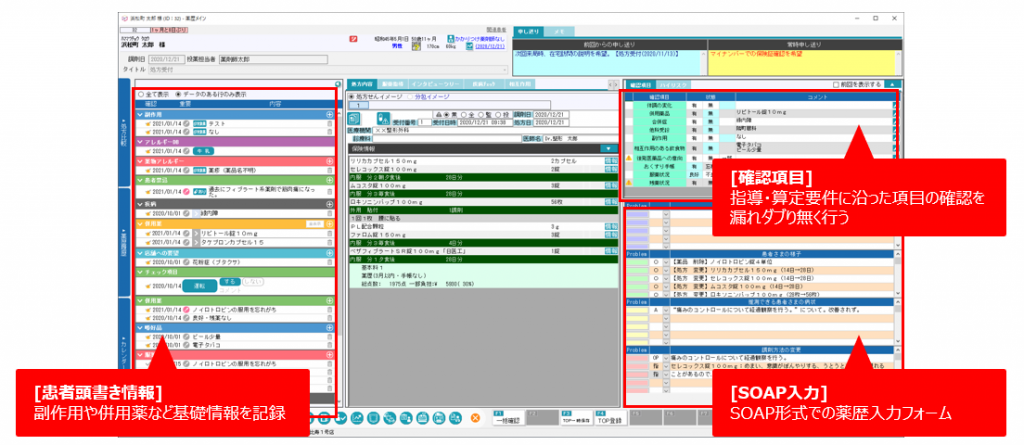The height and width of the screenshot is (445, 1024).
Task: Open the メモ tab
Action: [x=559, y=31]
